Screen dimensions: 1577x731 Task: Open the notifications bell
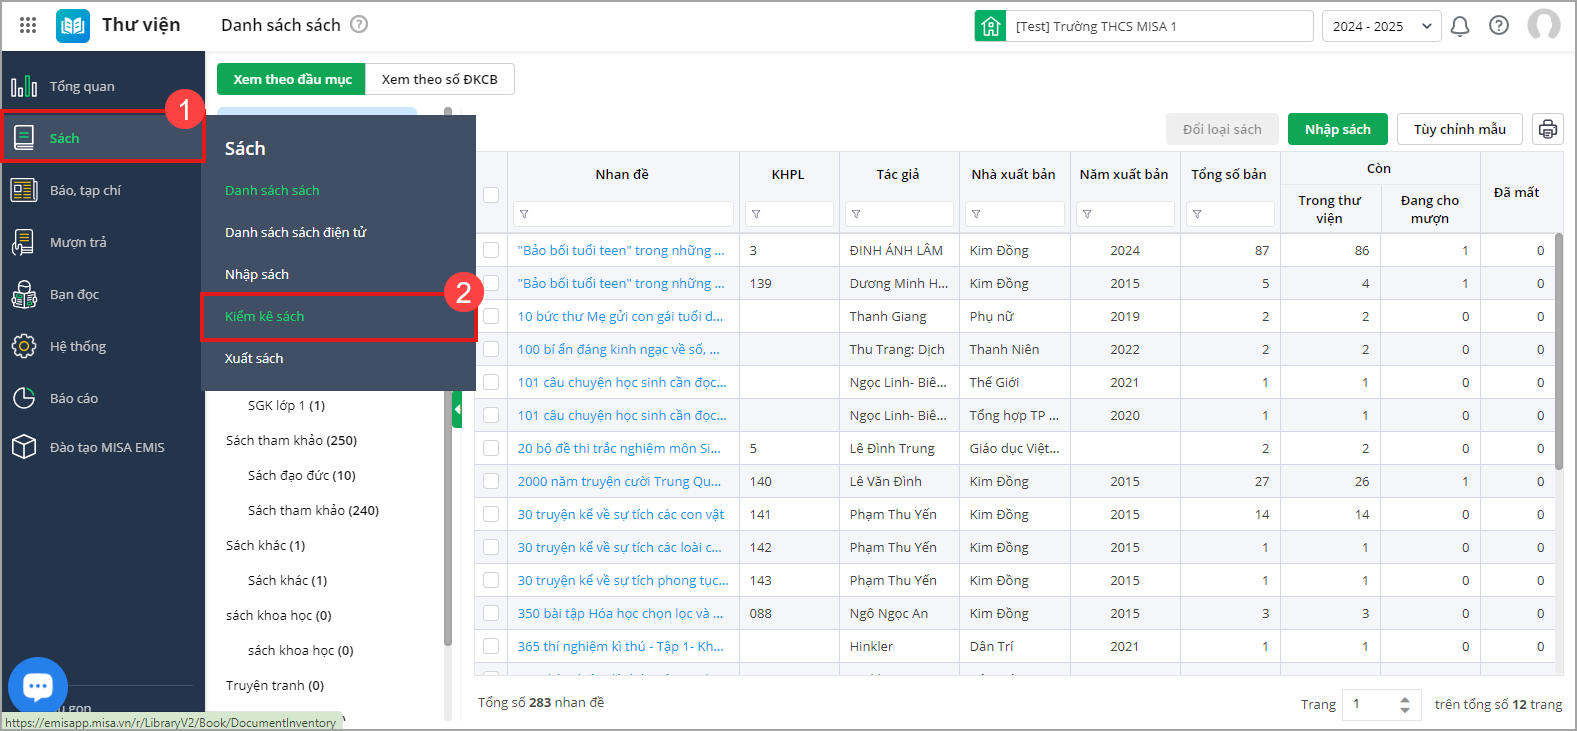tap(1460, 26)
